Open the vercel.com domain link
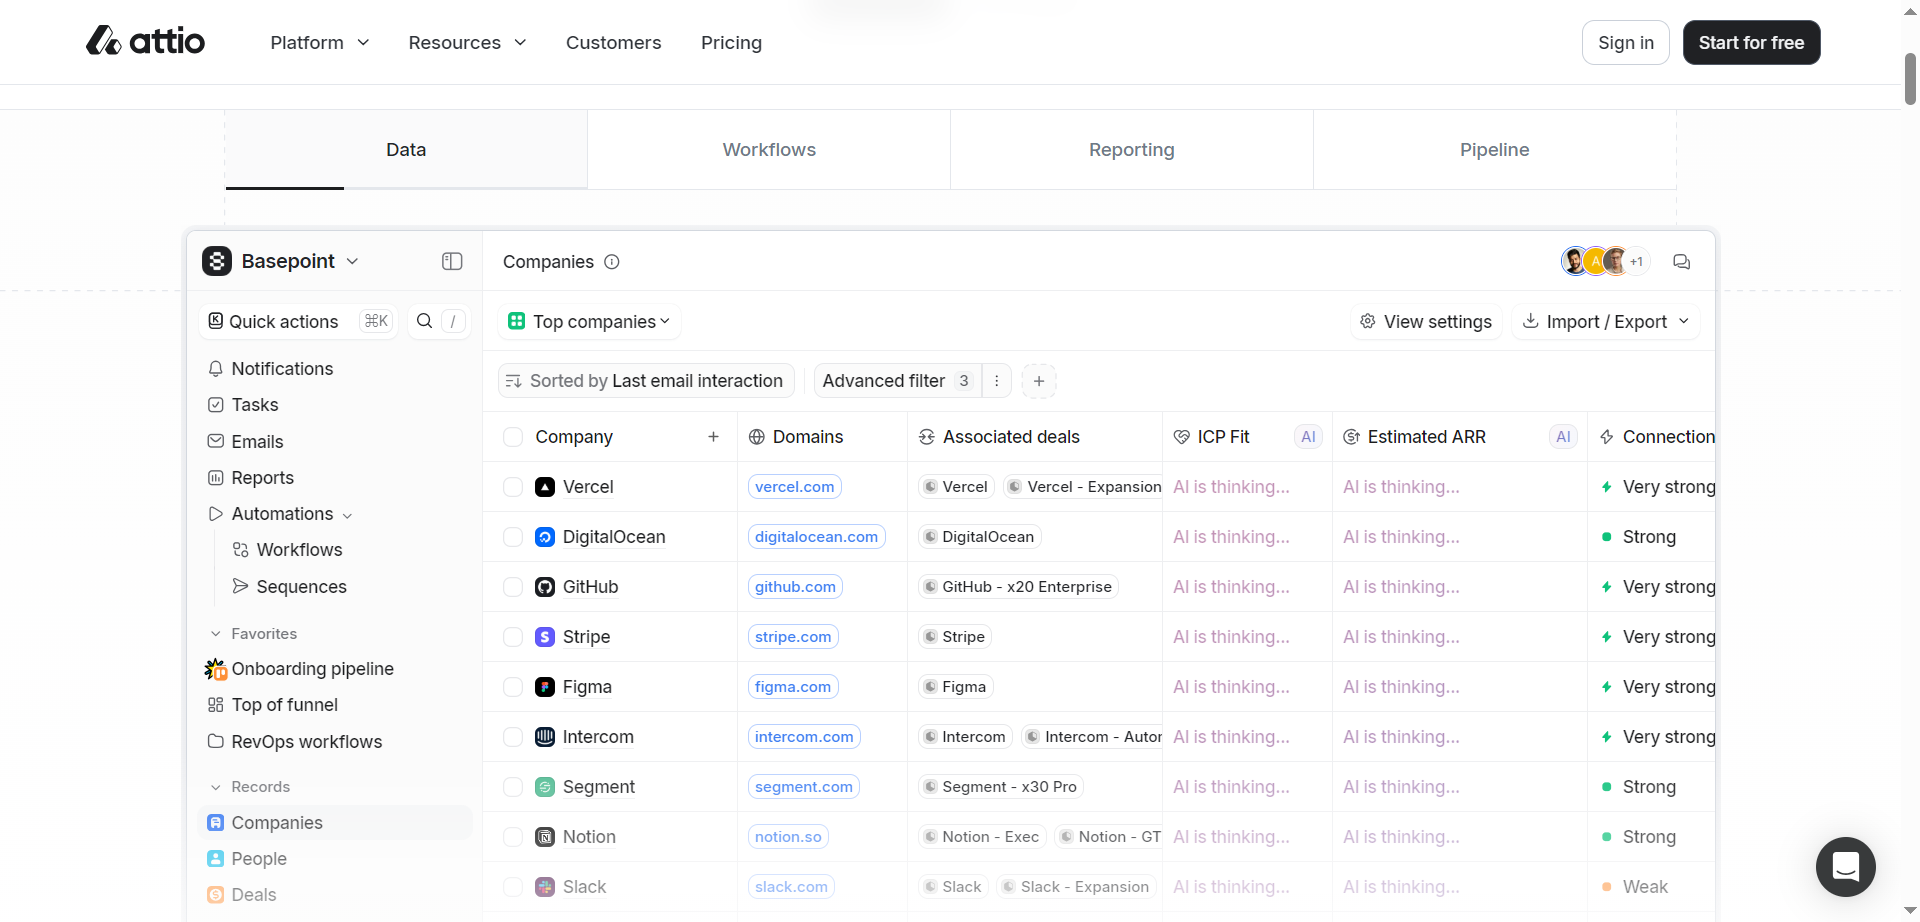This screenshot has height=922, width=1920. [x=793, y=487]
